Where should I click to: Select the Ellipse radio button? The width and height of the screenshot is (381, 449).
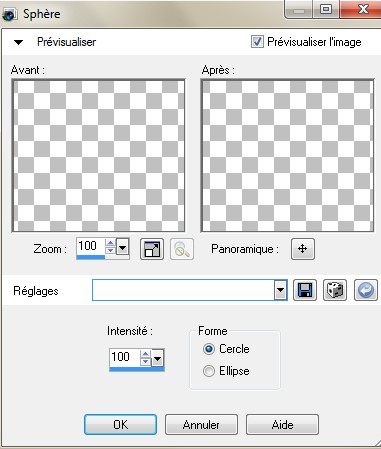click(x=209, y=371)
